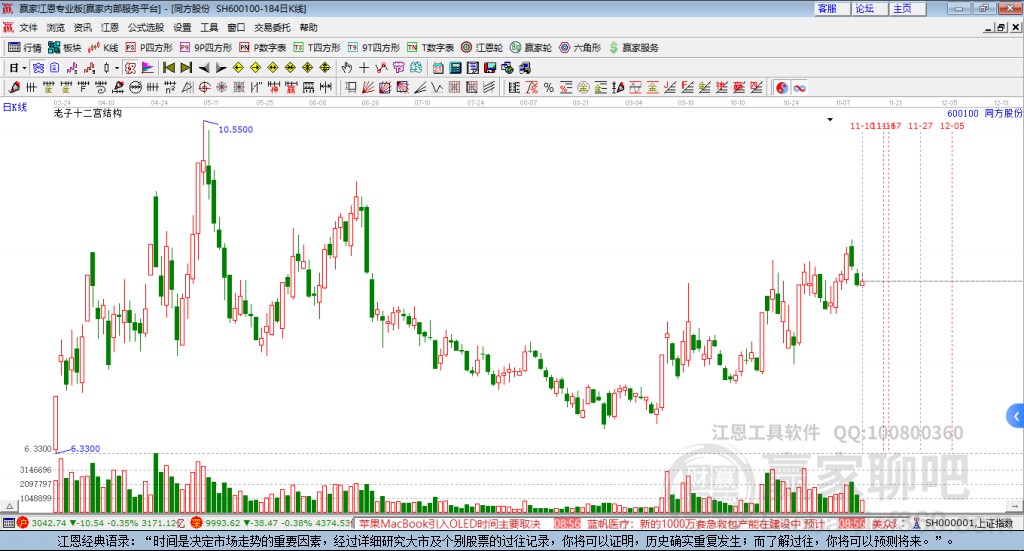Click the 主页 homepage button
This screenshot has width=1024, height=551.
click(908, 8)
